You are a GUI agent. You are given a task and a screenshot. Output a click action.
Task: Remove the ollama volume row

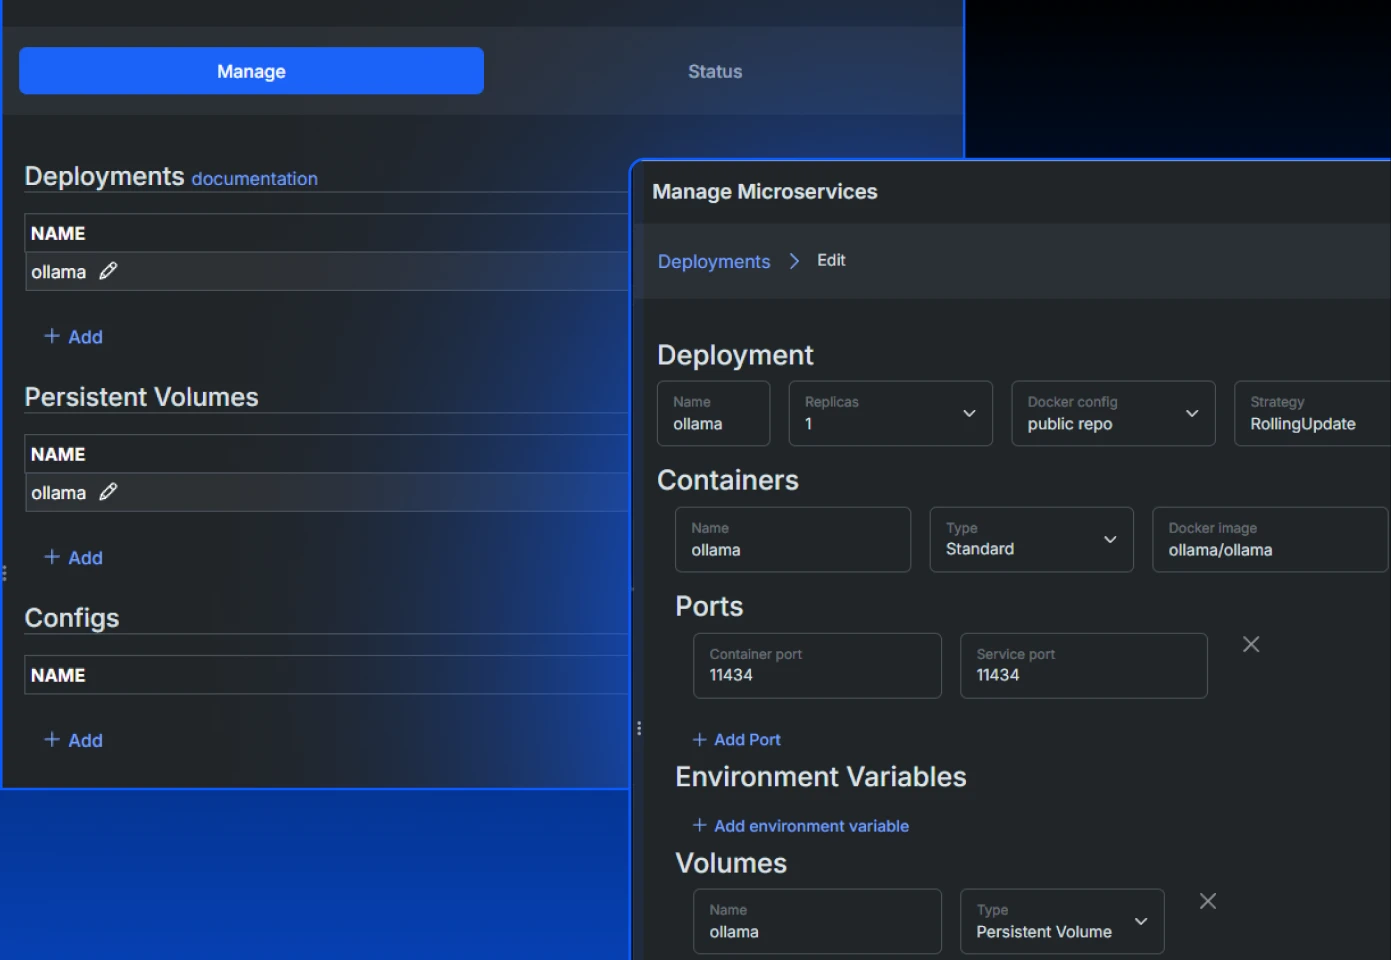click(1208, 901)
